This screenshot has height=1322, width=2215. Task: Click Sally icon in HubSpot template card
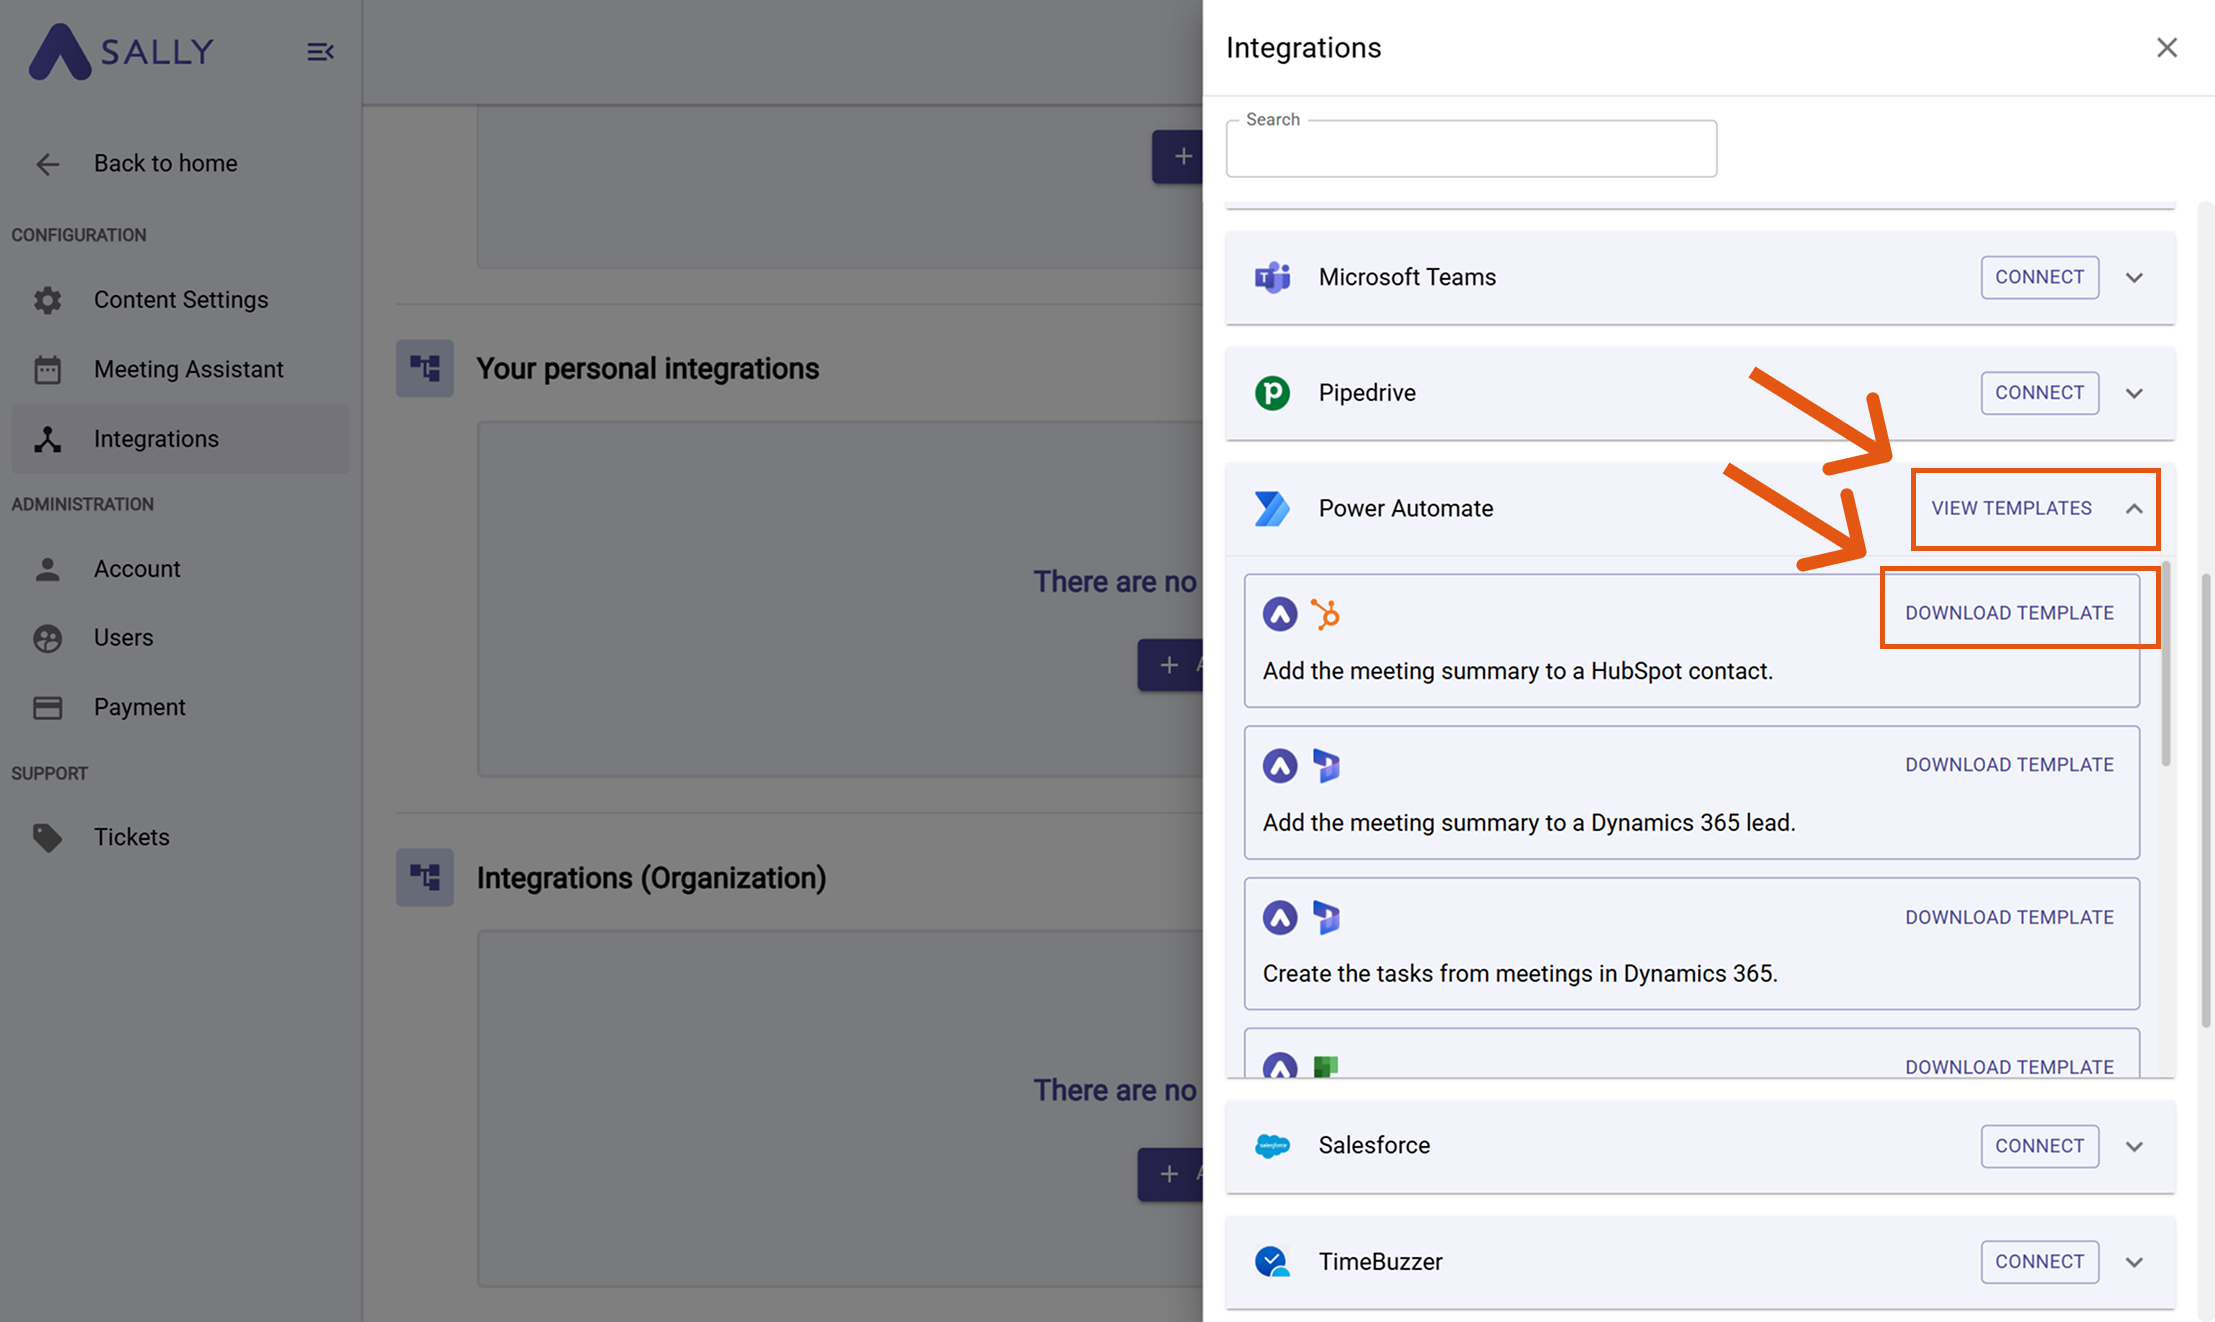[x=1280, y=614]
